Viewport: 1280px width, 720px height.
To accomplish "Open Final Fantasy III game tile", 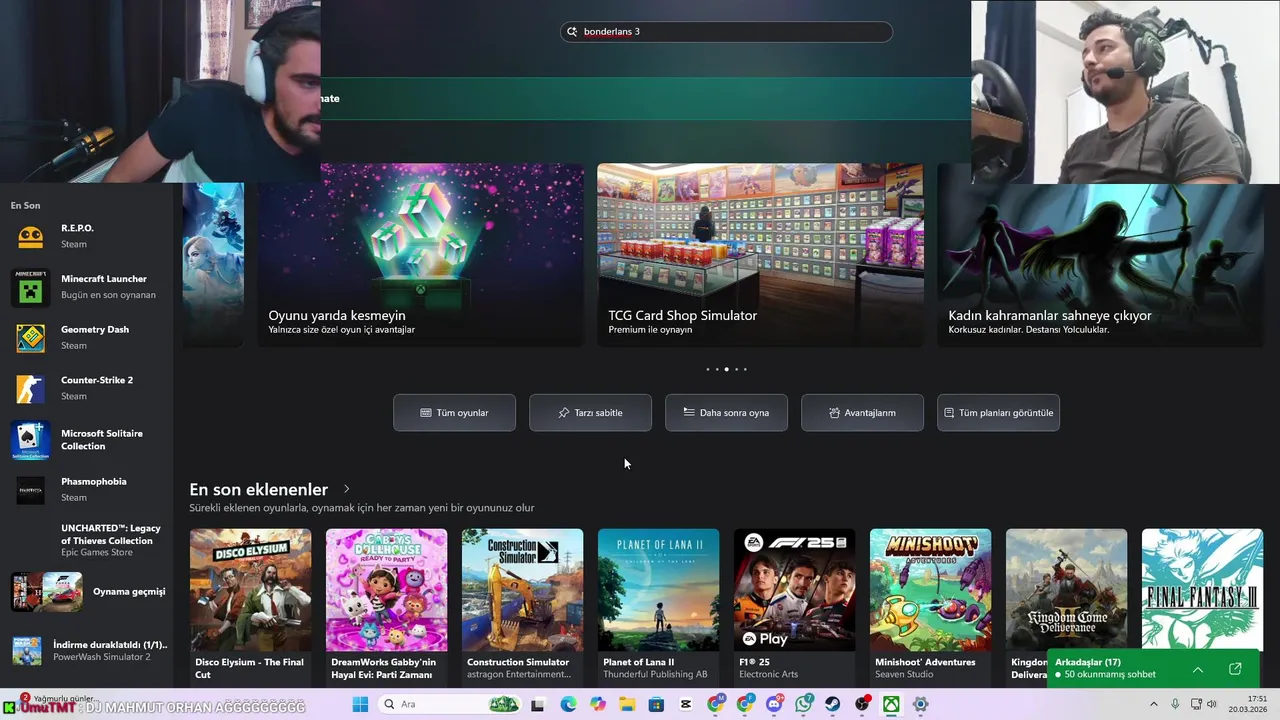I will point(1202,590).
